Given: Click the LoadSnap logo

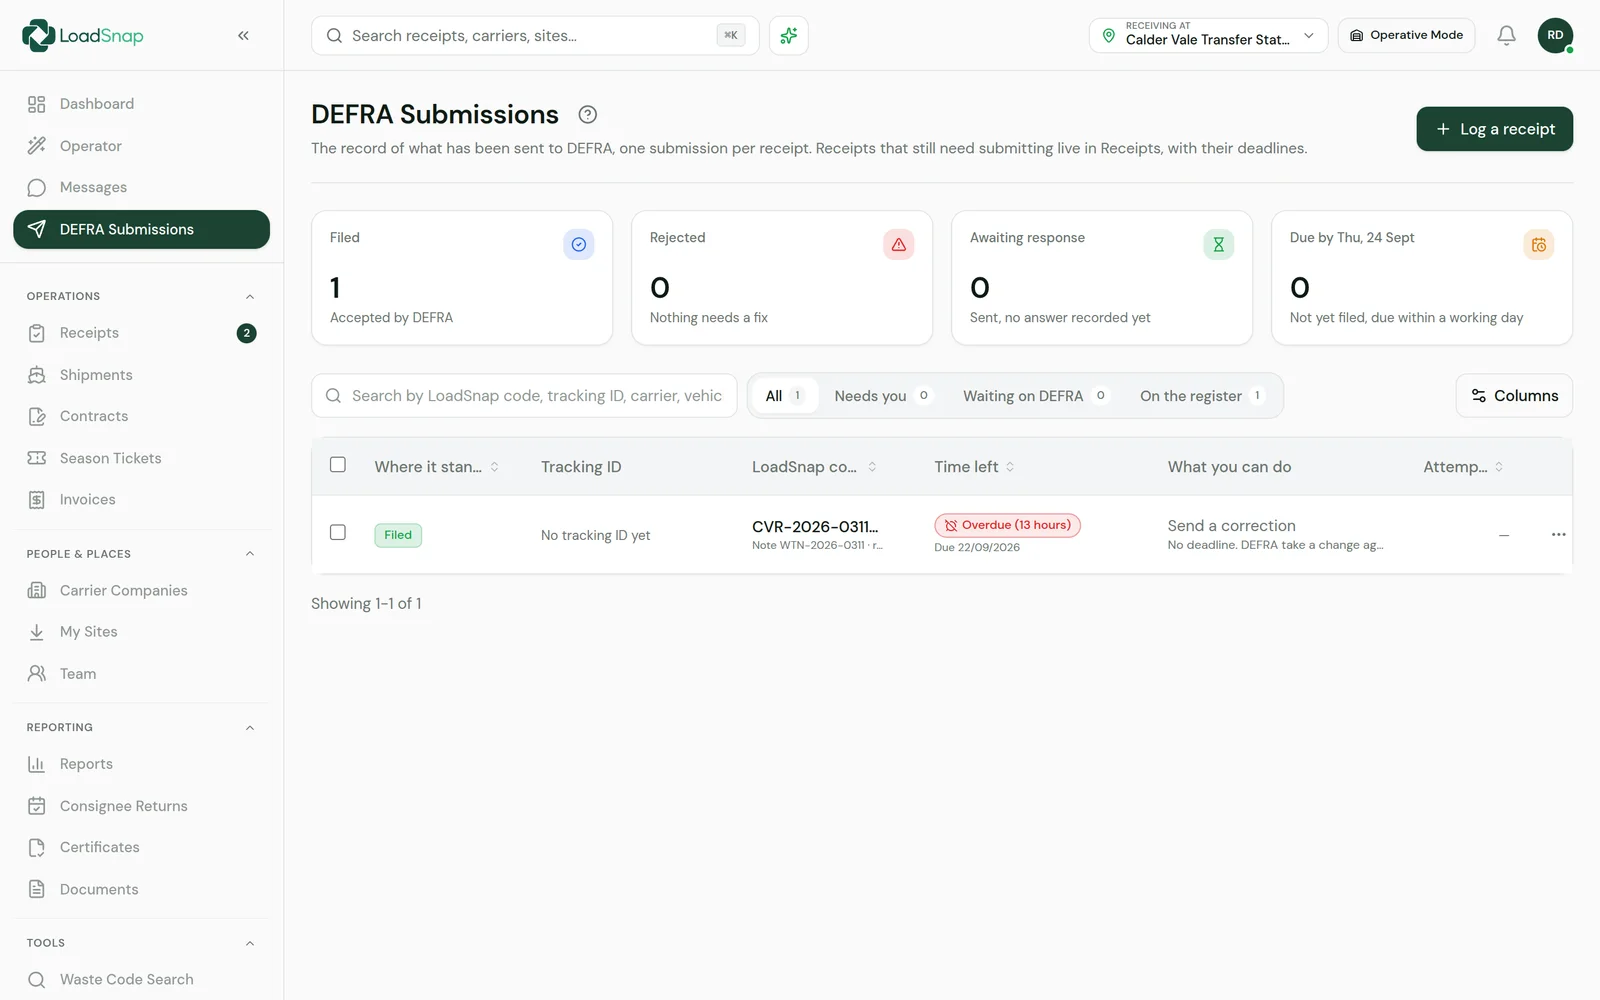Looking at the screenshot, I should point(83,36).
